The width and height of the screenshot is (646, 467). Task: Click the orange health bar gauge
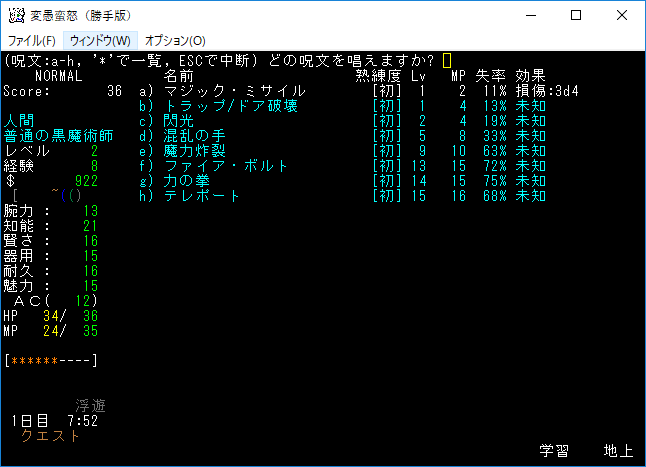[x=51, y=359]
